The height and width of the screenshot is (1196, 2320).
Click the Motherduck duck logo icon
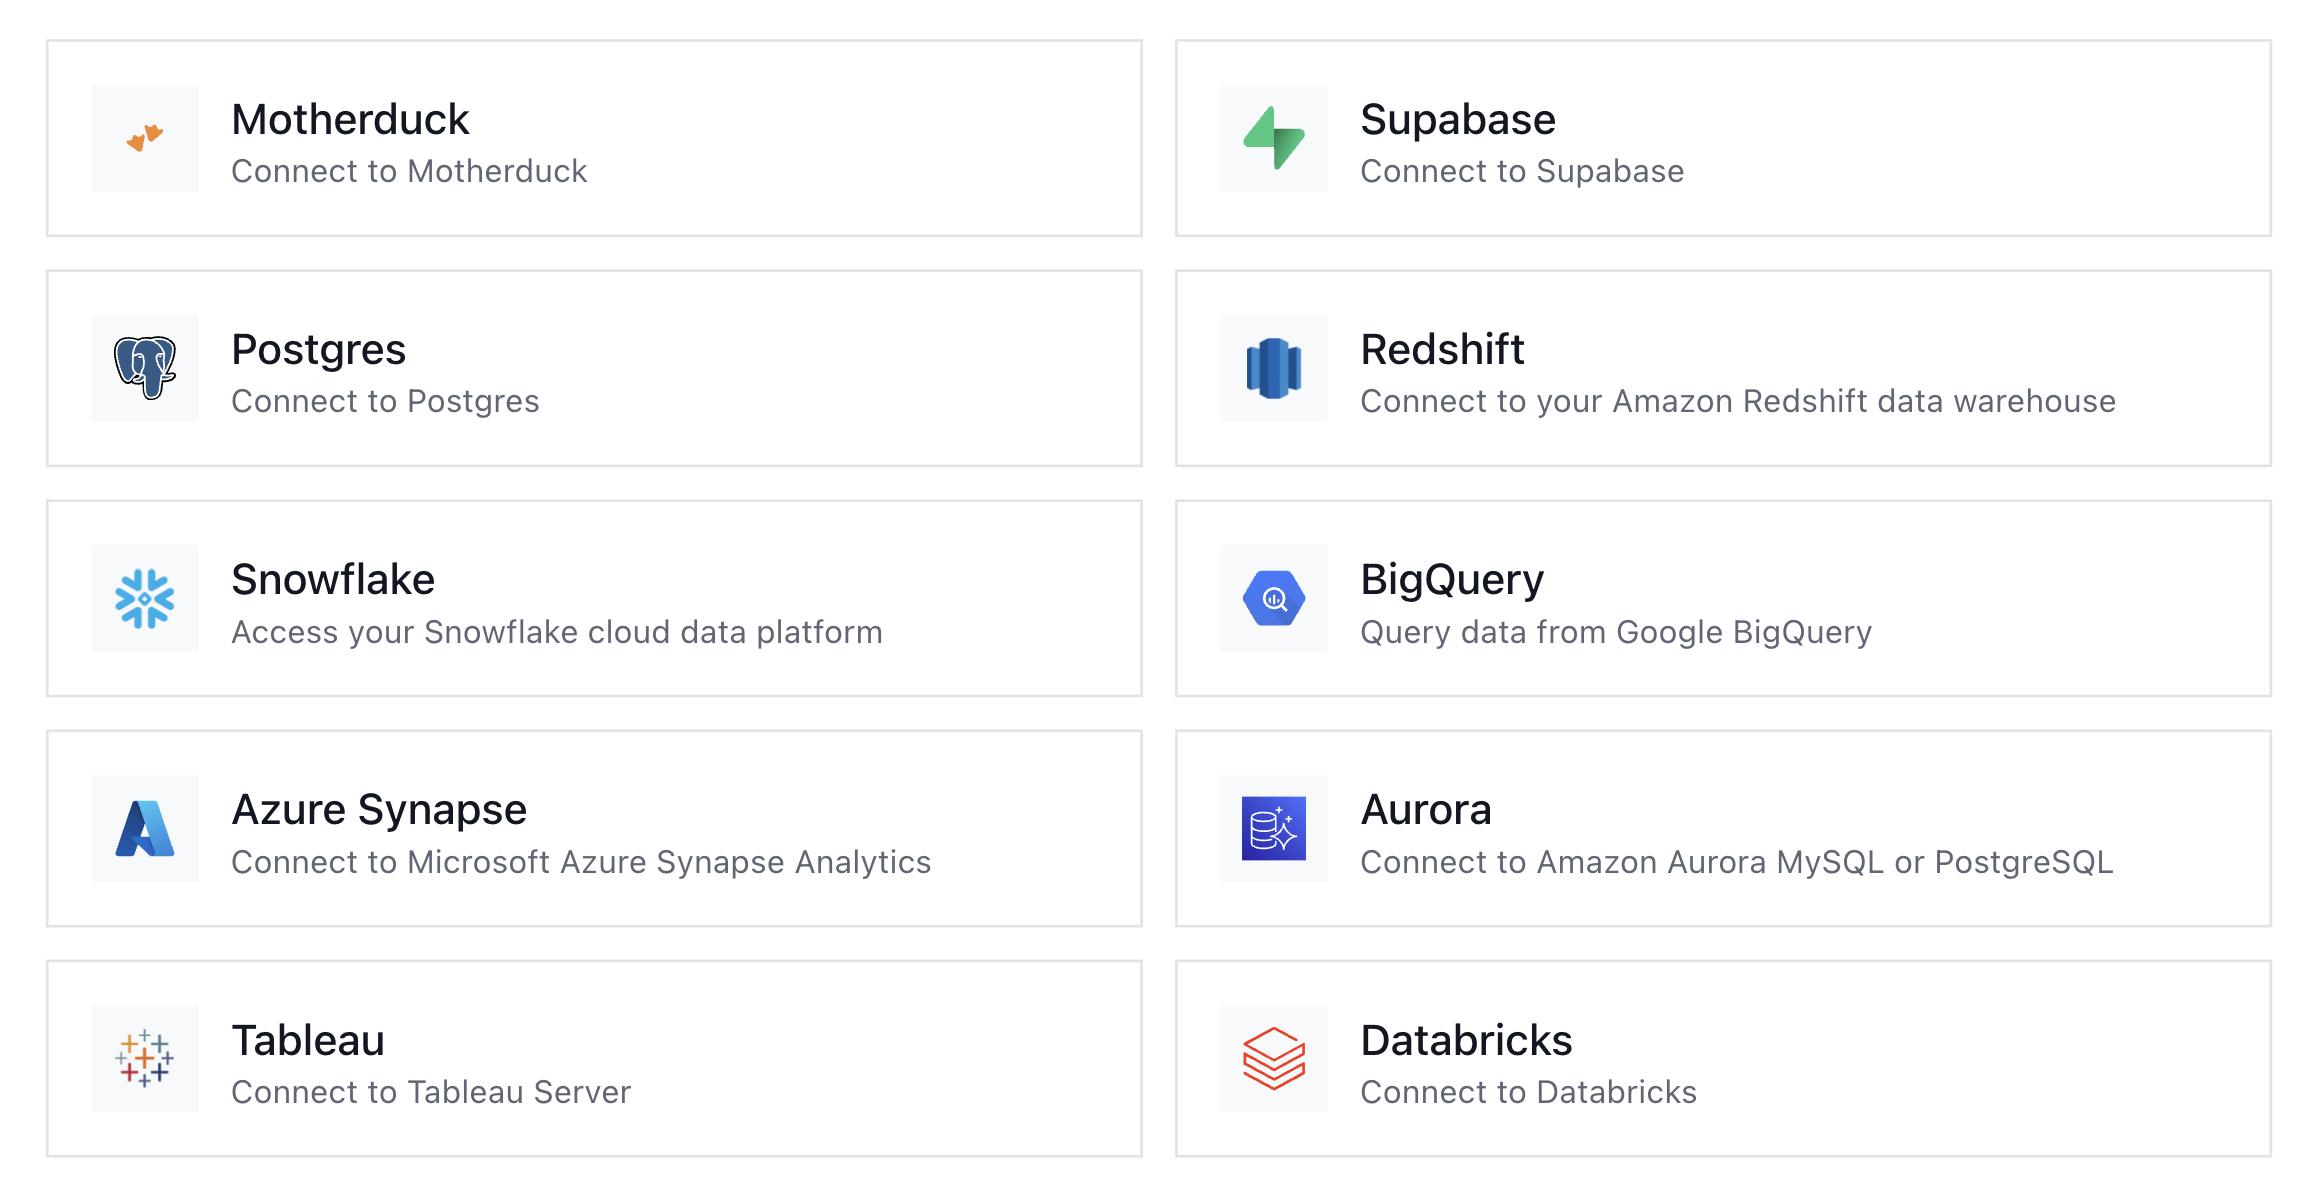(145, 138)
